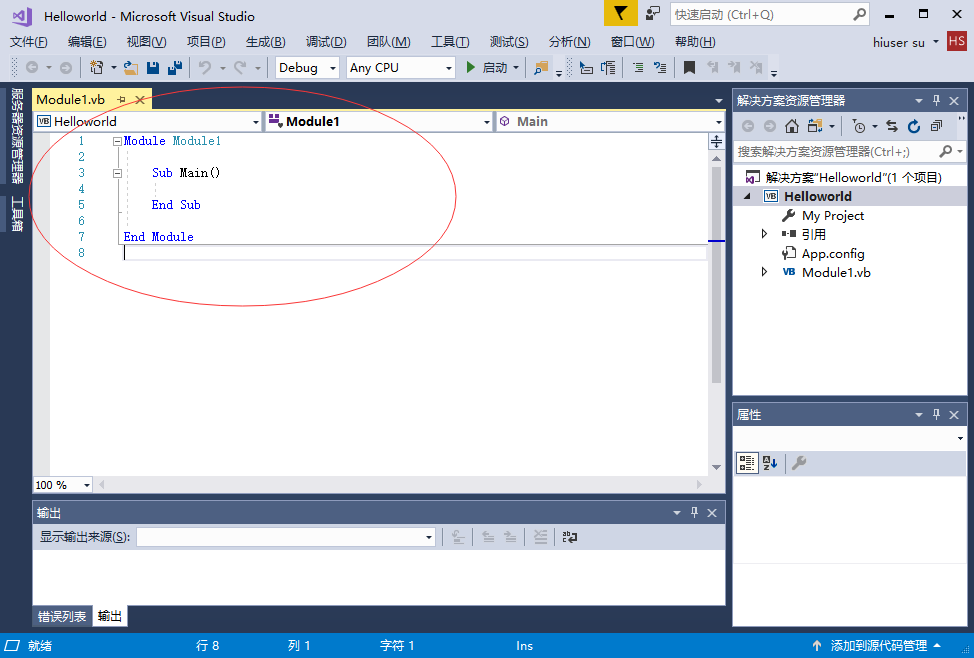Click the send feedback icon beside Quick Launch
Viewport: 974px width, 658px height.
[x=653, y=14]
